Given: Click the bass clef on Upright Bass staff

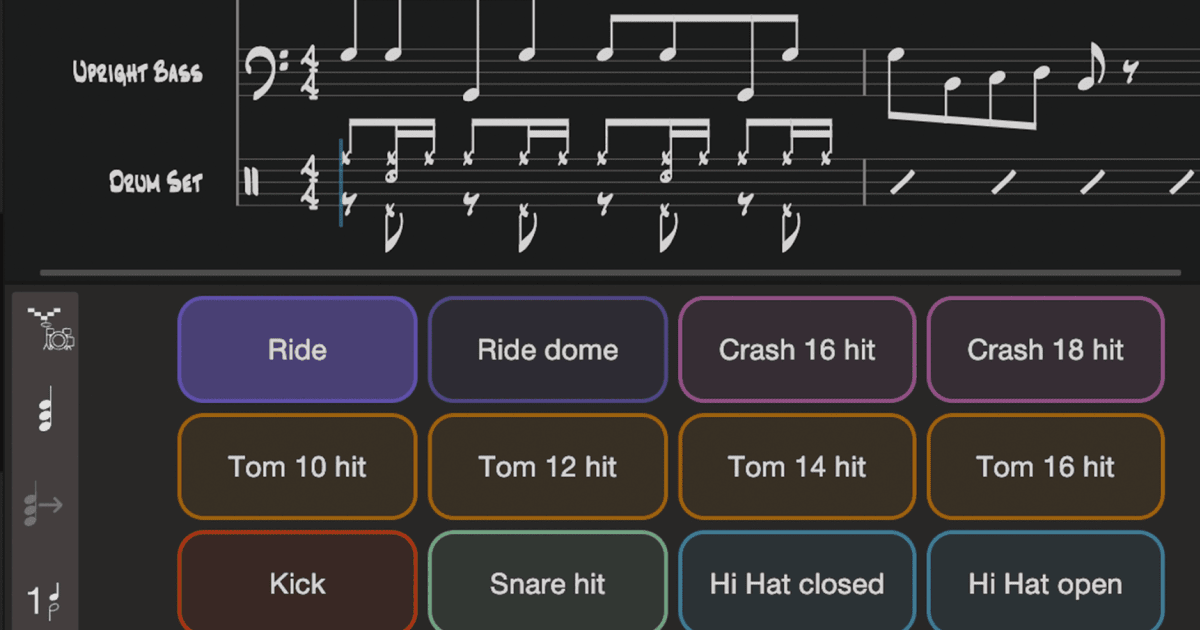Looking at the screenshot, I should coord(265,74).
